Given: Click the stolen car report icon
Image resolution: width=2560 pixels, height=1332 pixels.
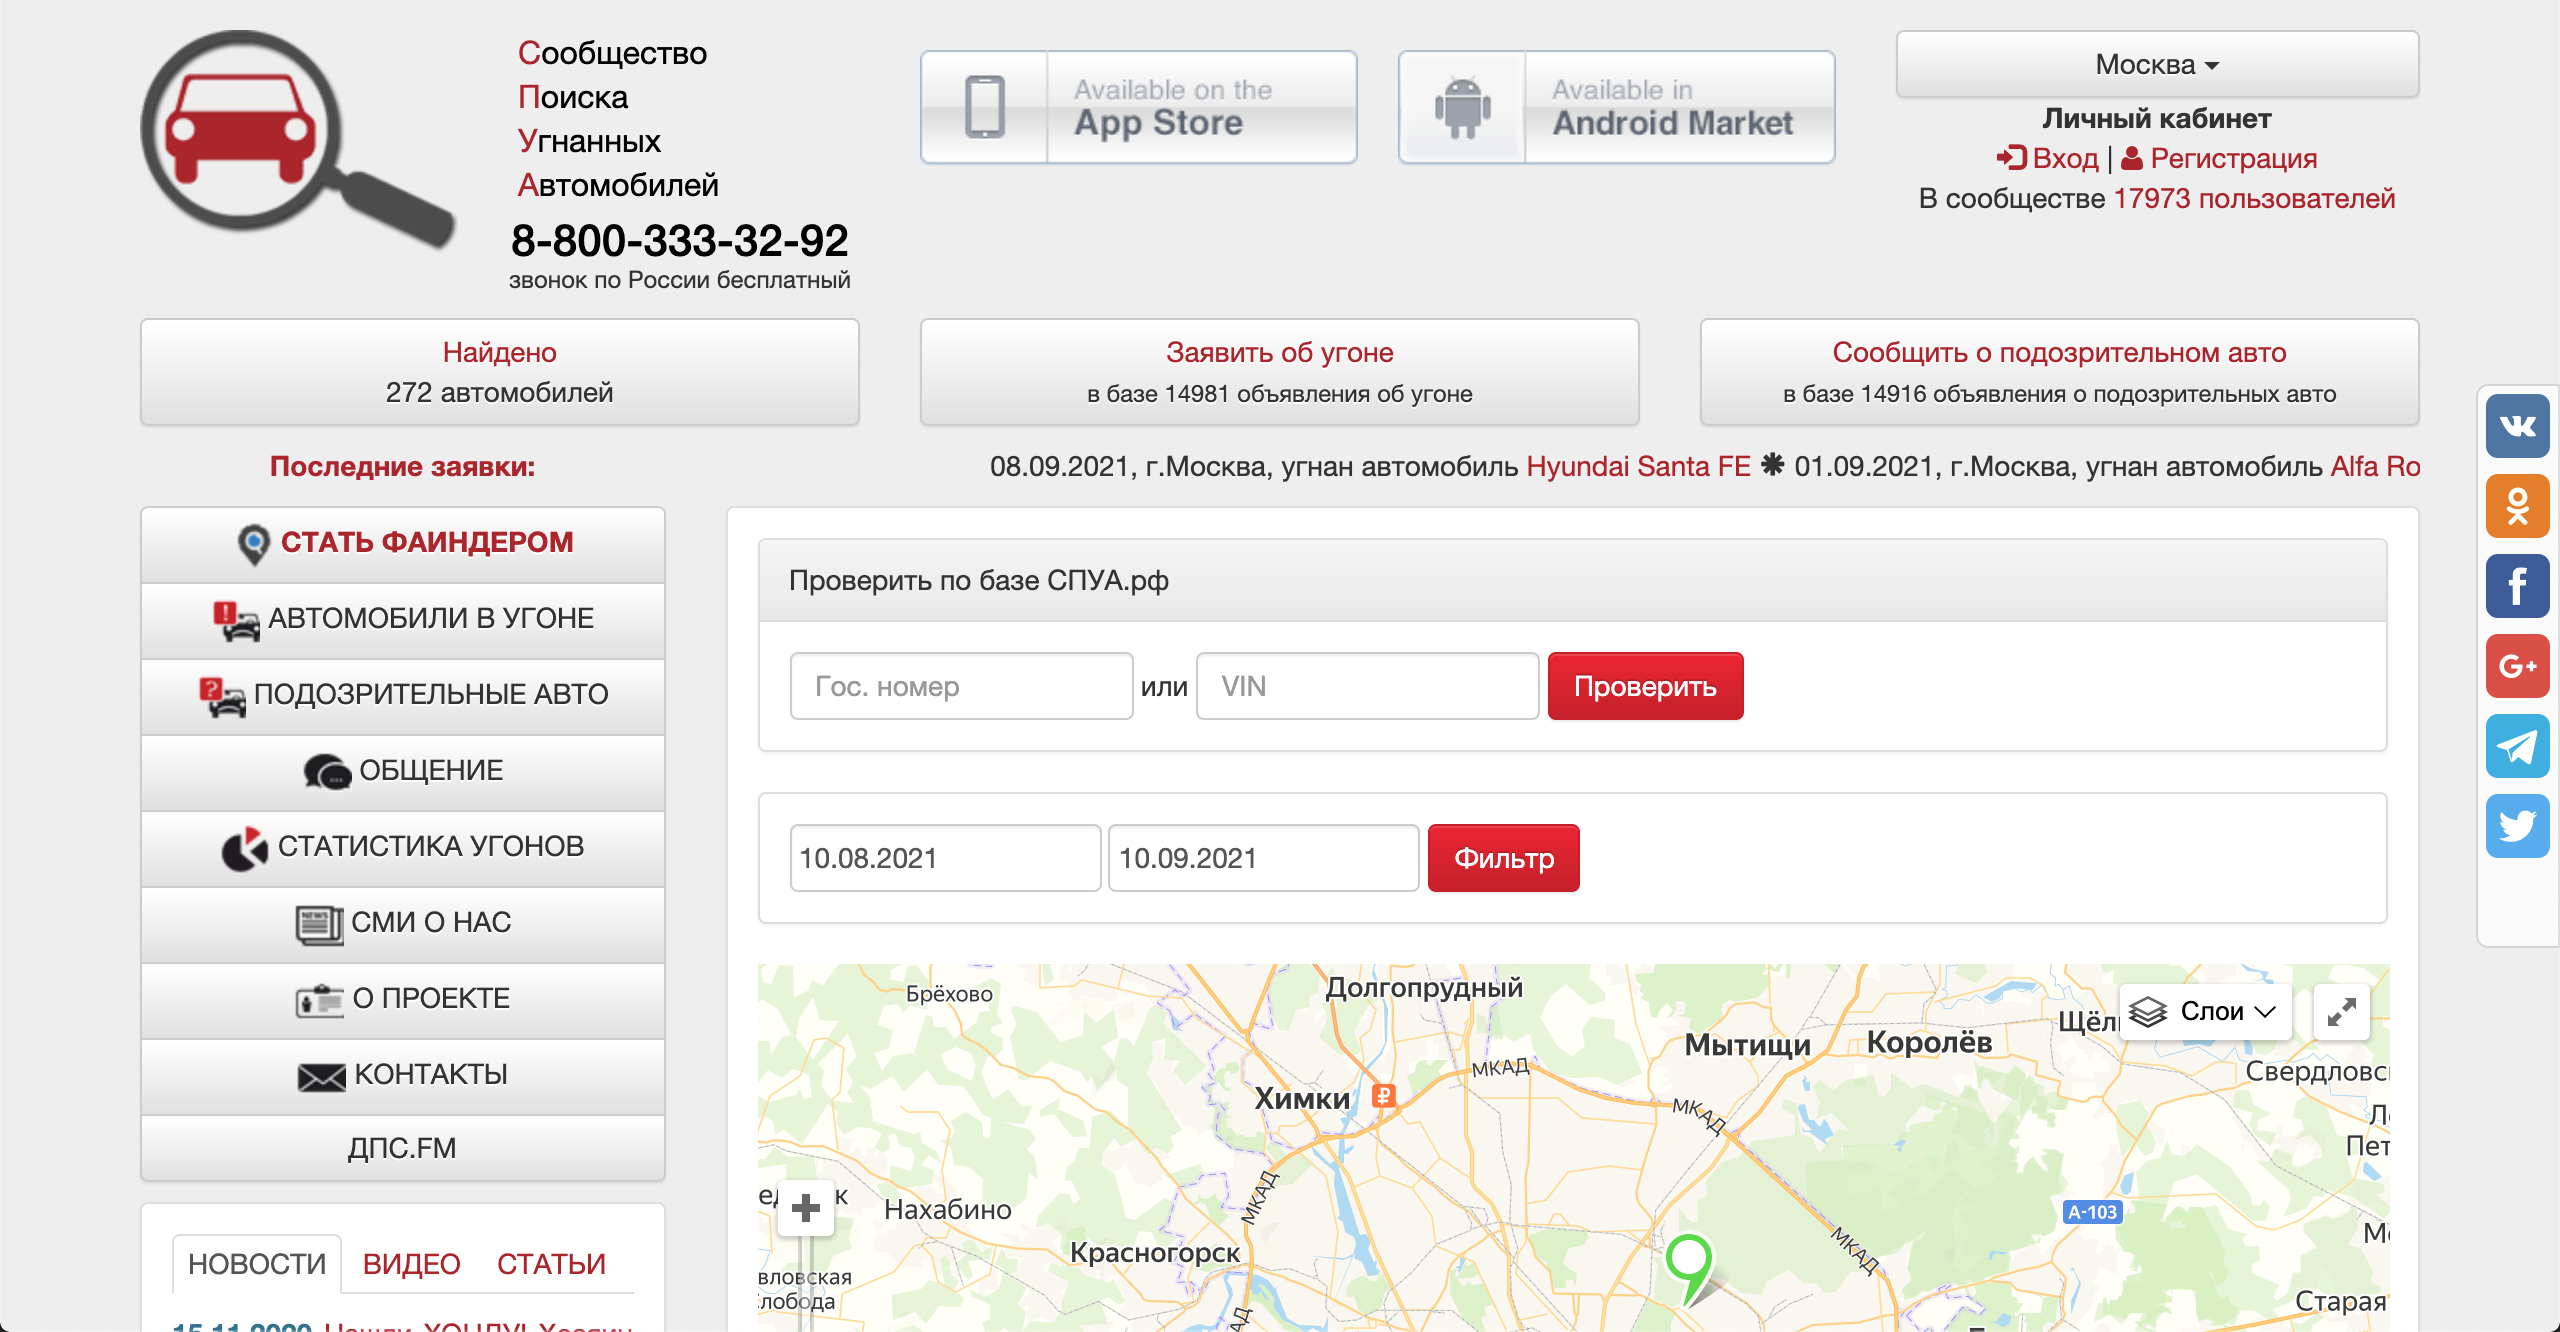Looking at the screenshot, I should (x=235, y=618).
